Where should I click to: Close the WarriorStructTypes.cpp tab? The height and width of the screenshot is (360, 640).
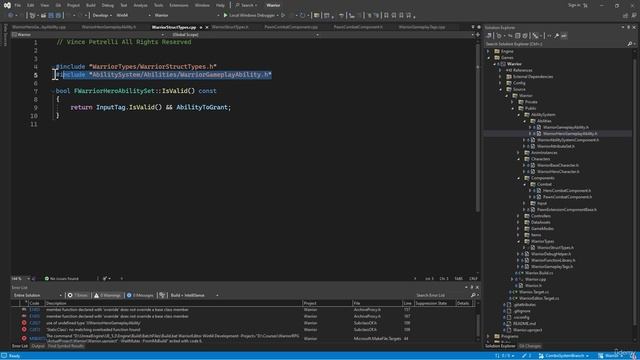tap(207, 27)
